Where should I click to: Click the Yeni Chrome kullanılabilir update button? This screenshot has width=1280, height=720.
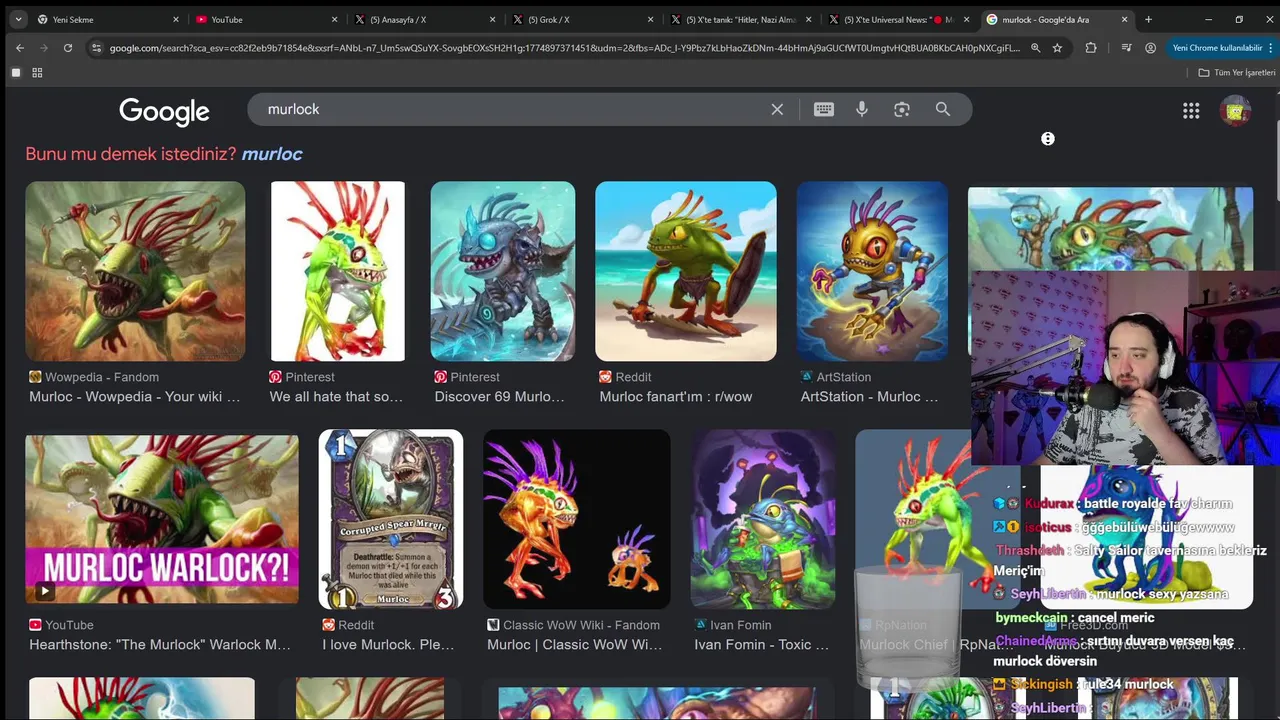[x=1217, y=47]
